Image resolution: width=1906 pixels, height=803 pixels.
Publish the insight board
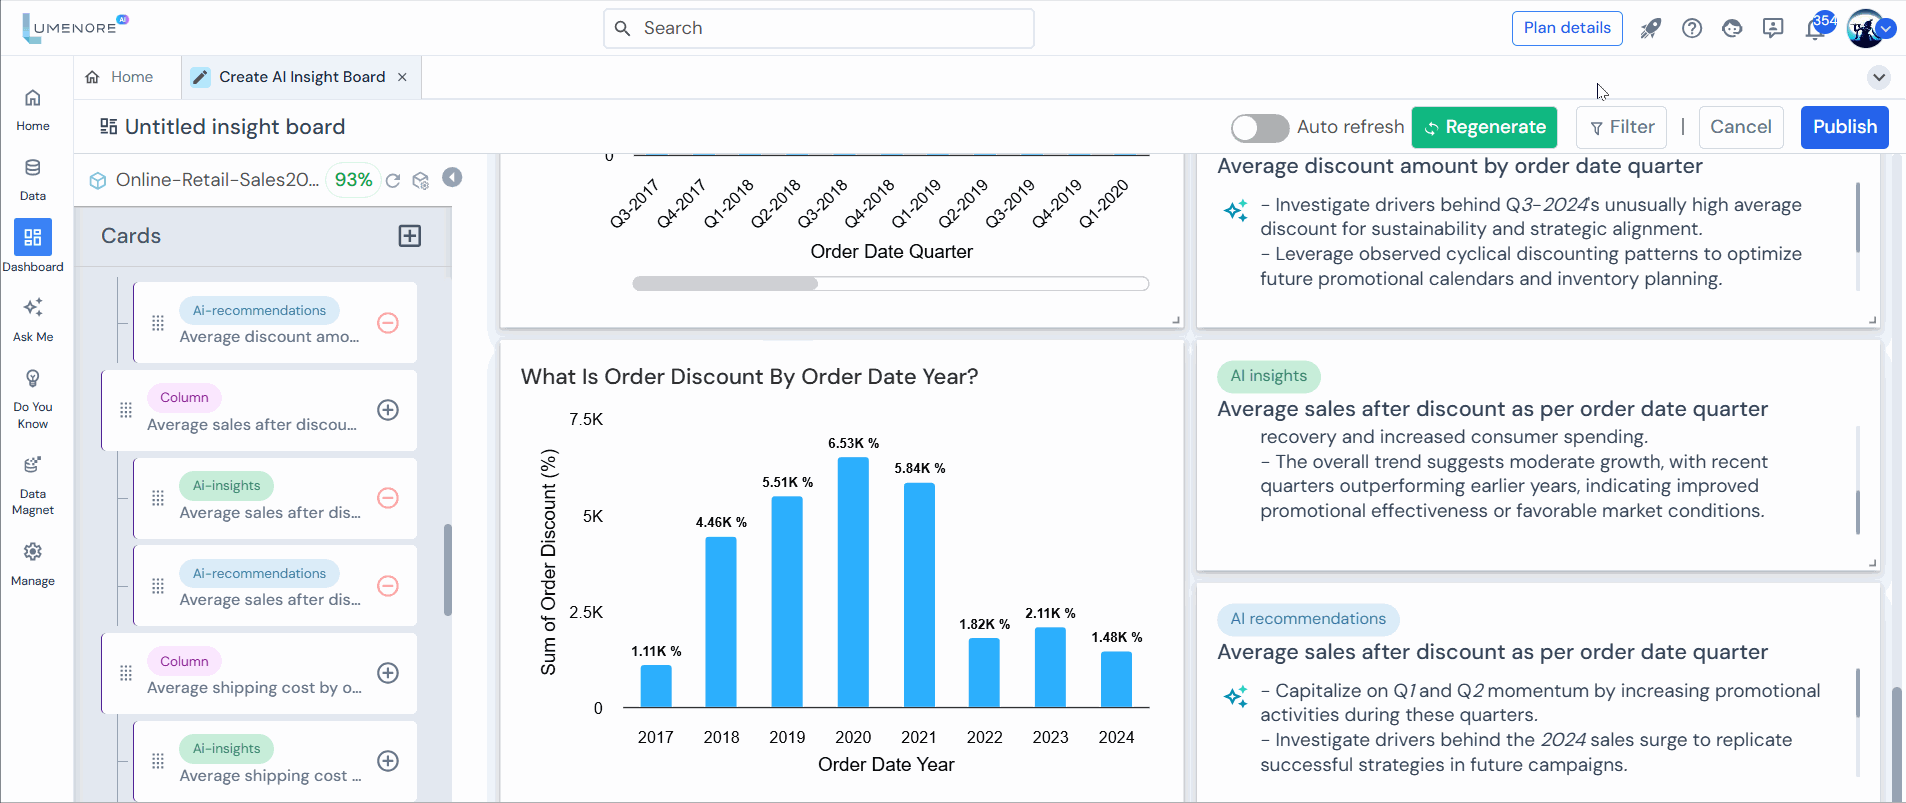pyautogui.click(x=1844, y=128)
